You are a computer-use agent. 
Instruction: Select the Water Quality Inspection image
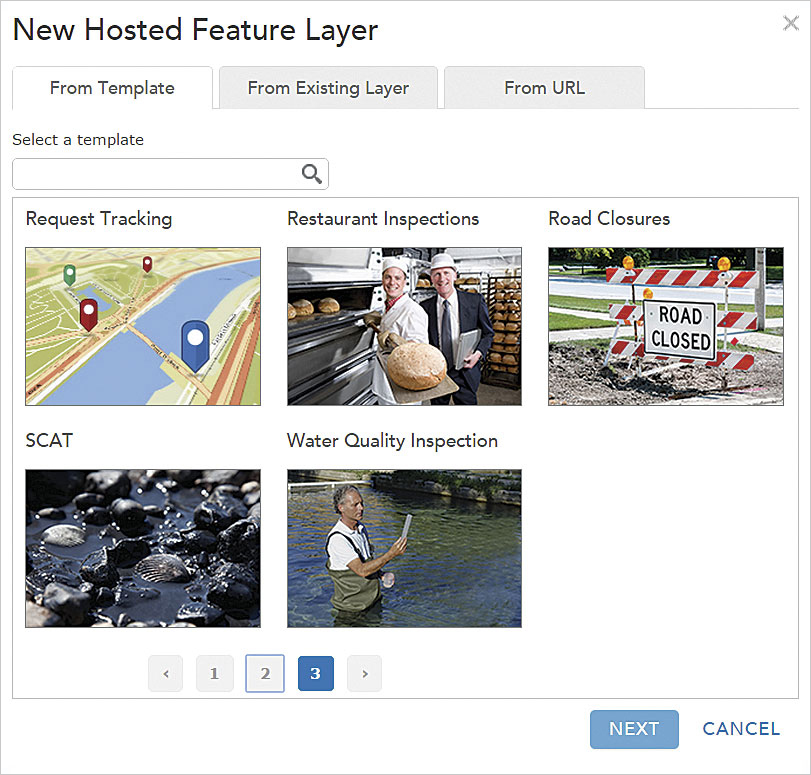click(x=404, y=548)
